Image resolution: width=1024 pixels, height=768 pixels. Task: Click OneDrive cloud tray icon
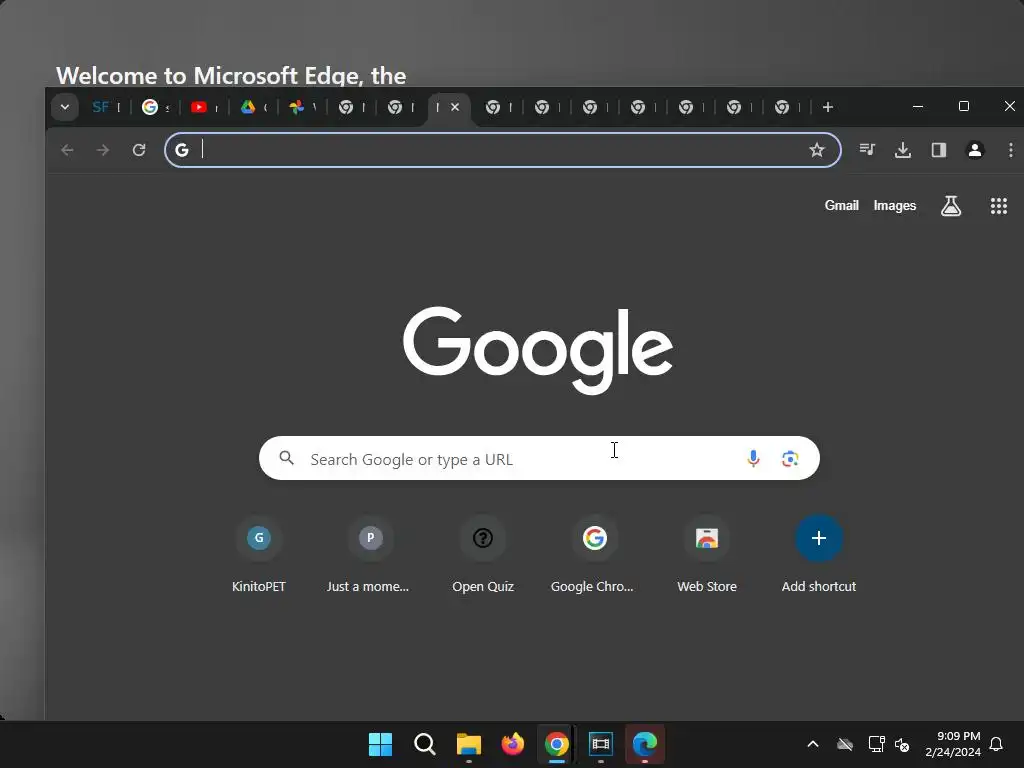click(x=845, y=744)
